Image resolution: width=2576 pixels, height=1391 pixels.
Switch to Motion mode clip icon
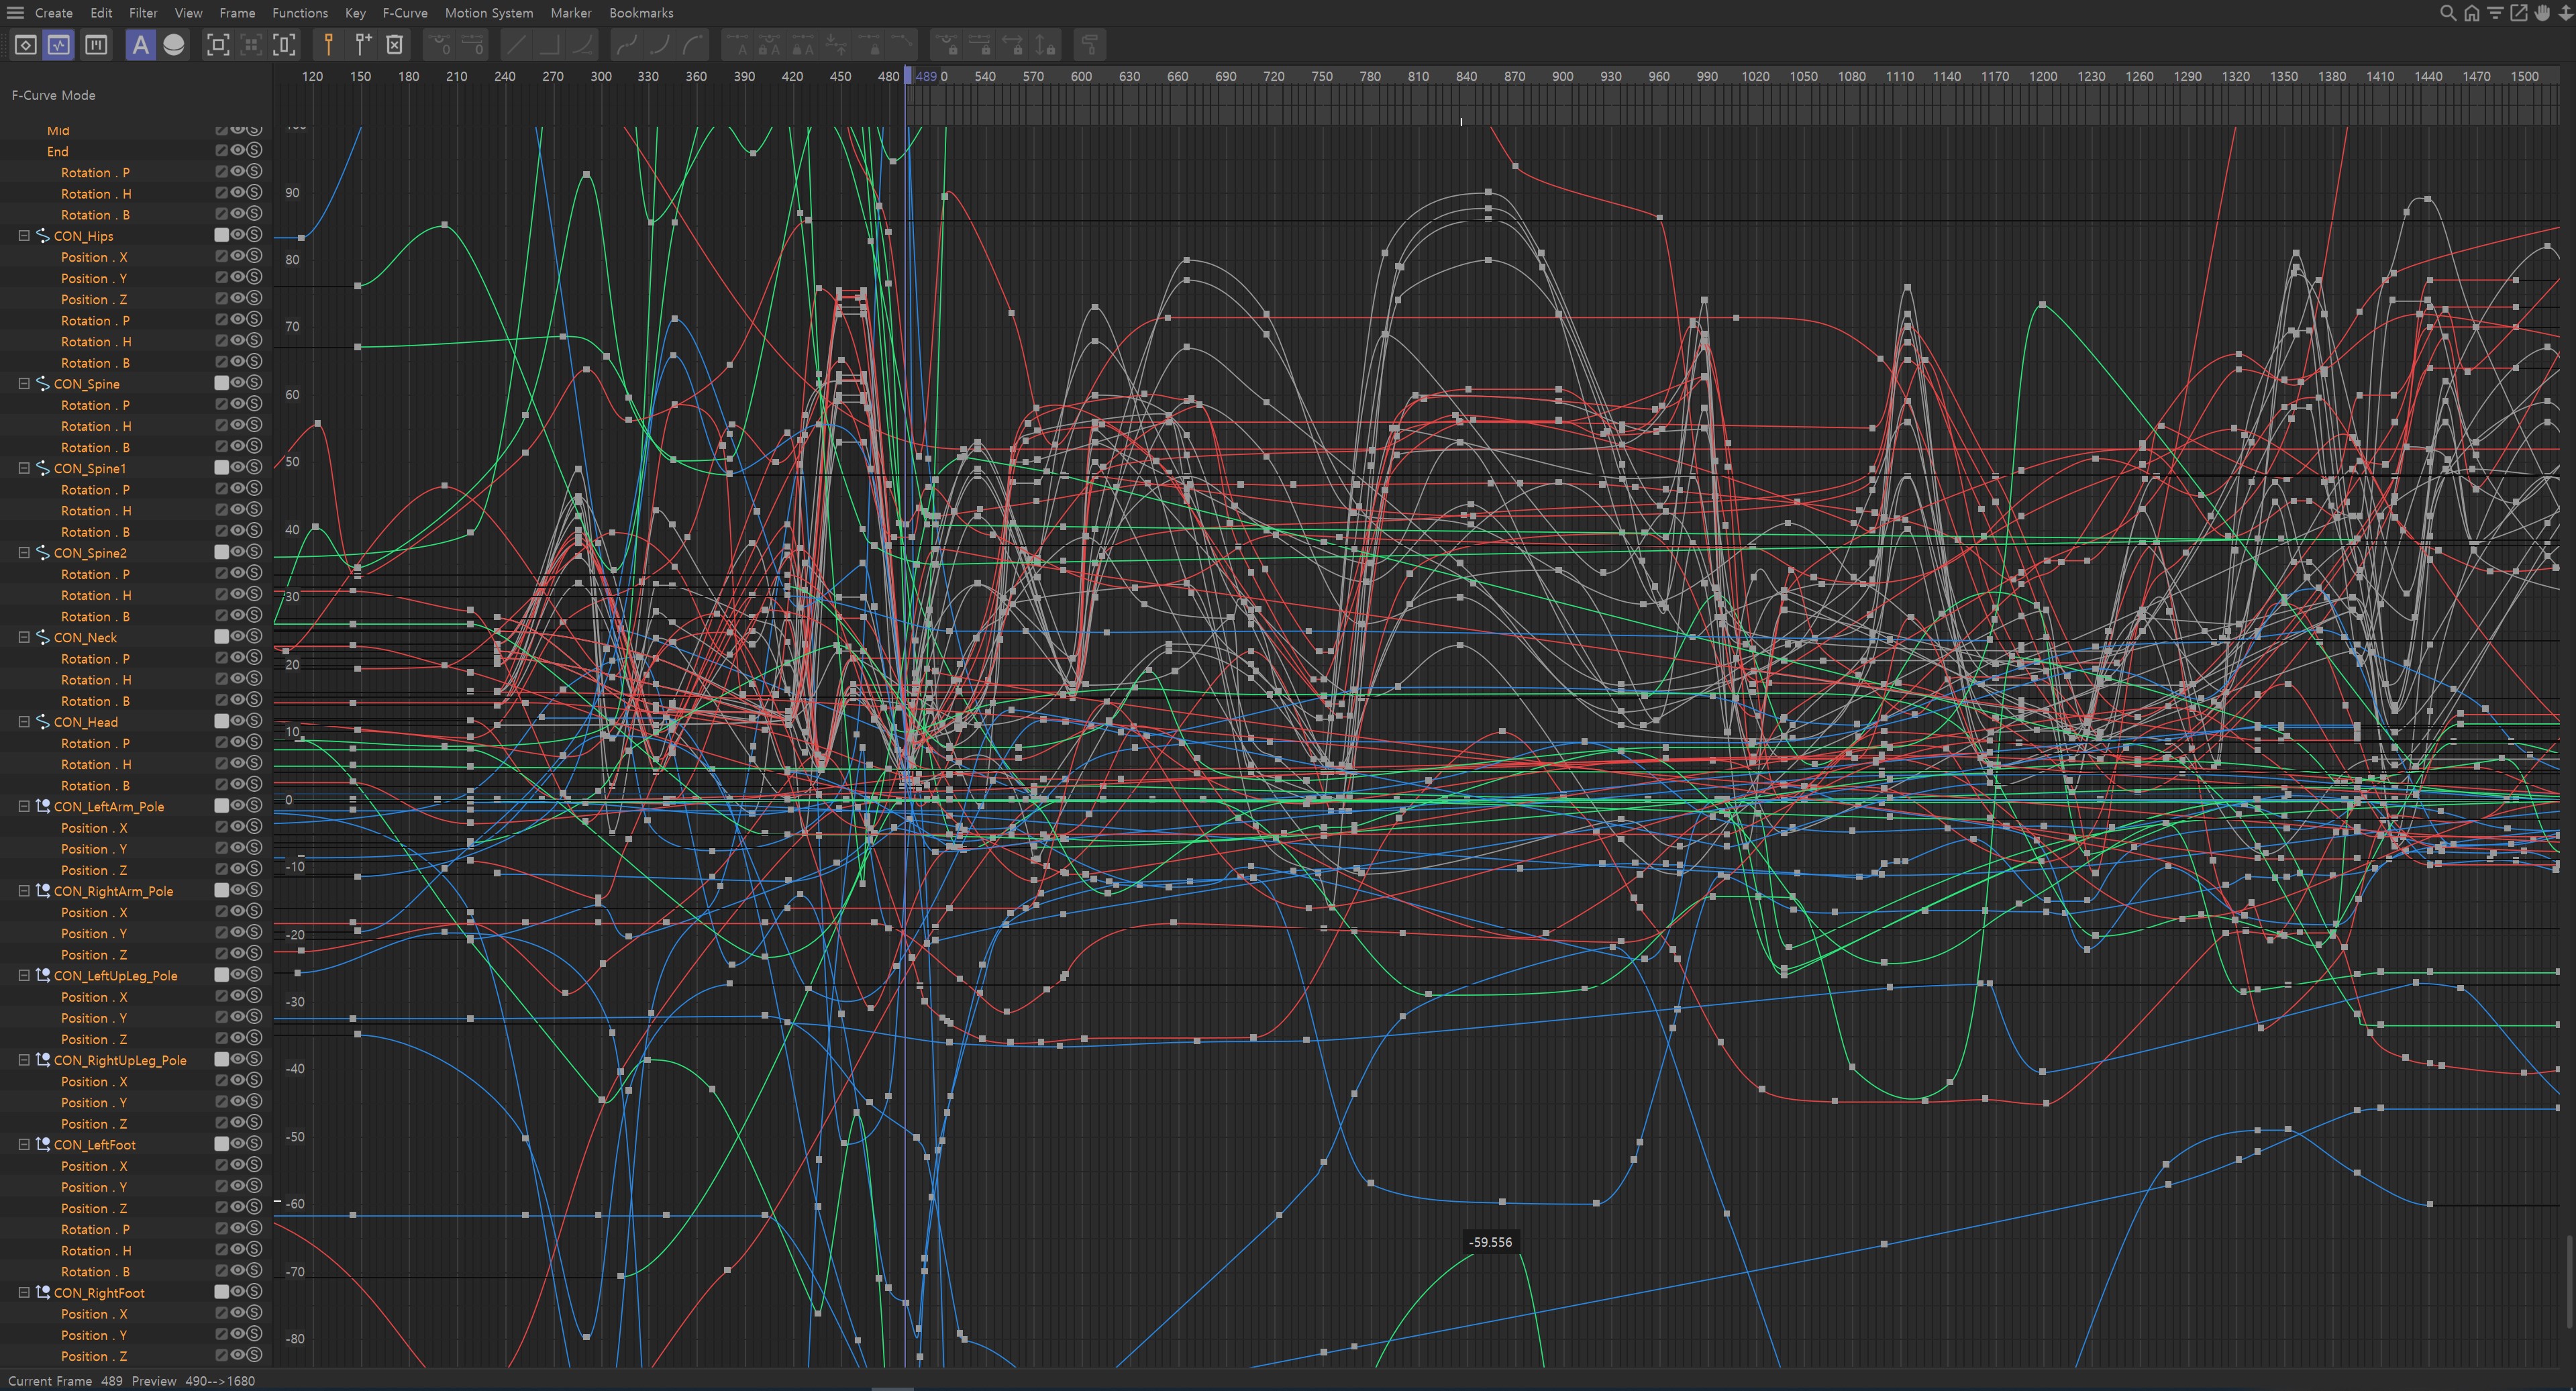coord(96,45)
